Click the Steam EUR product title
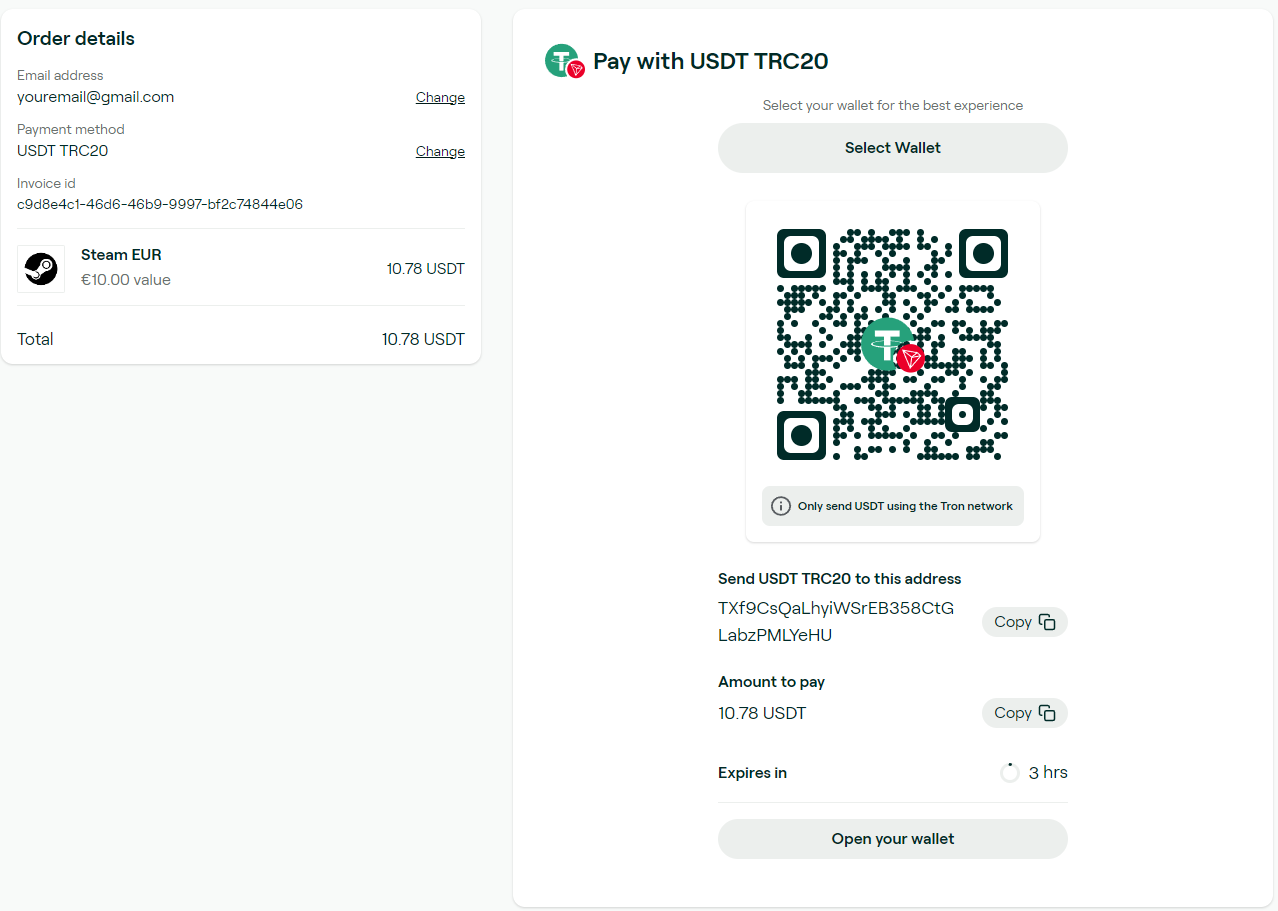This screenshot has height=911, width=1278. pyautogui.click(x=121, y=255)
